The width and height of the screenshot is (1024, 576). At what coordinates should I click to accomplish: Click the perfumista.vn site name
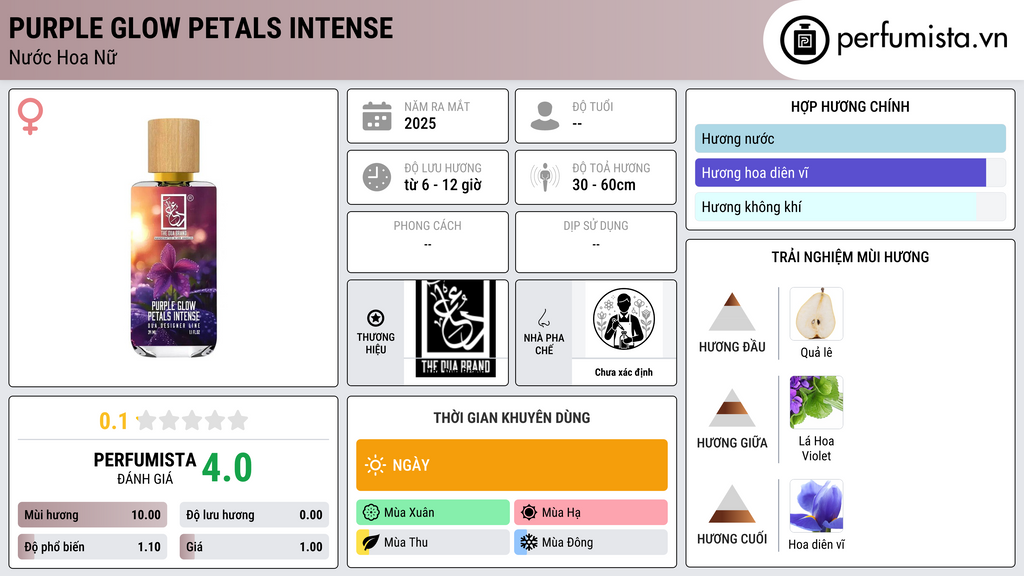pos(922,38)
